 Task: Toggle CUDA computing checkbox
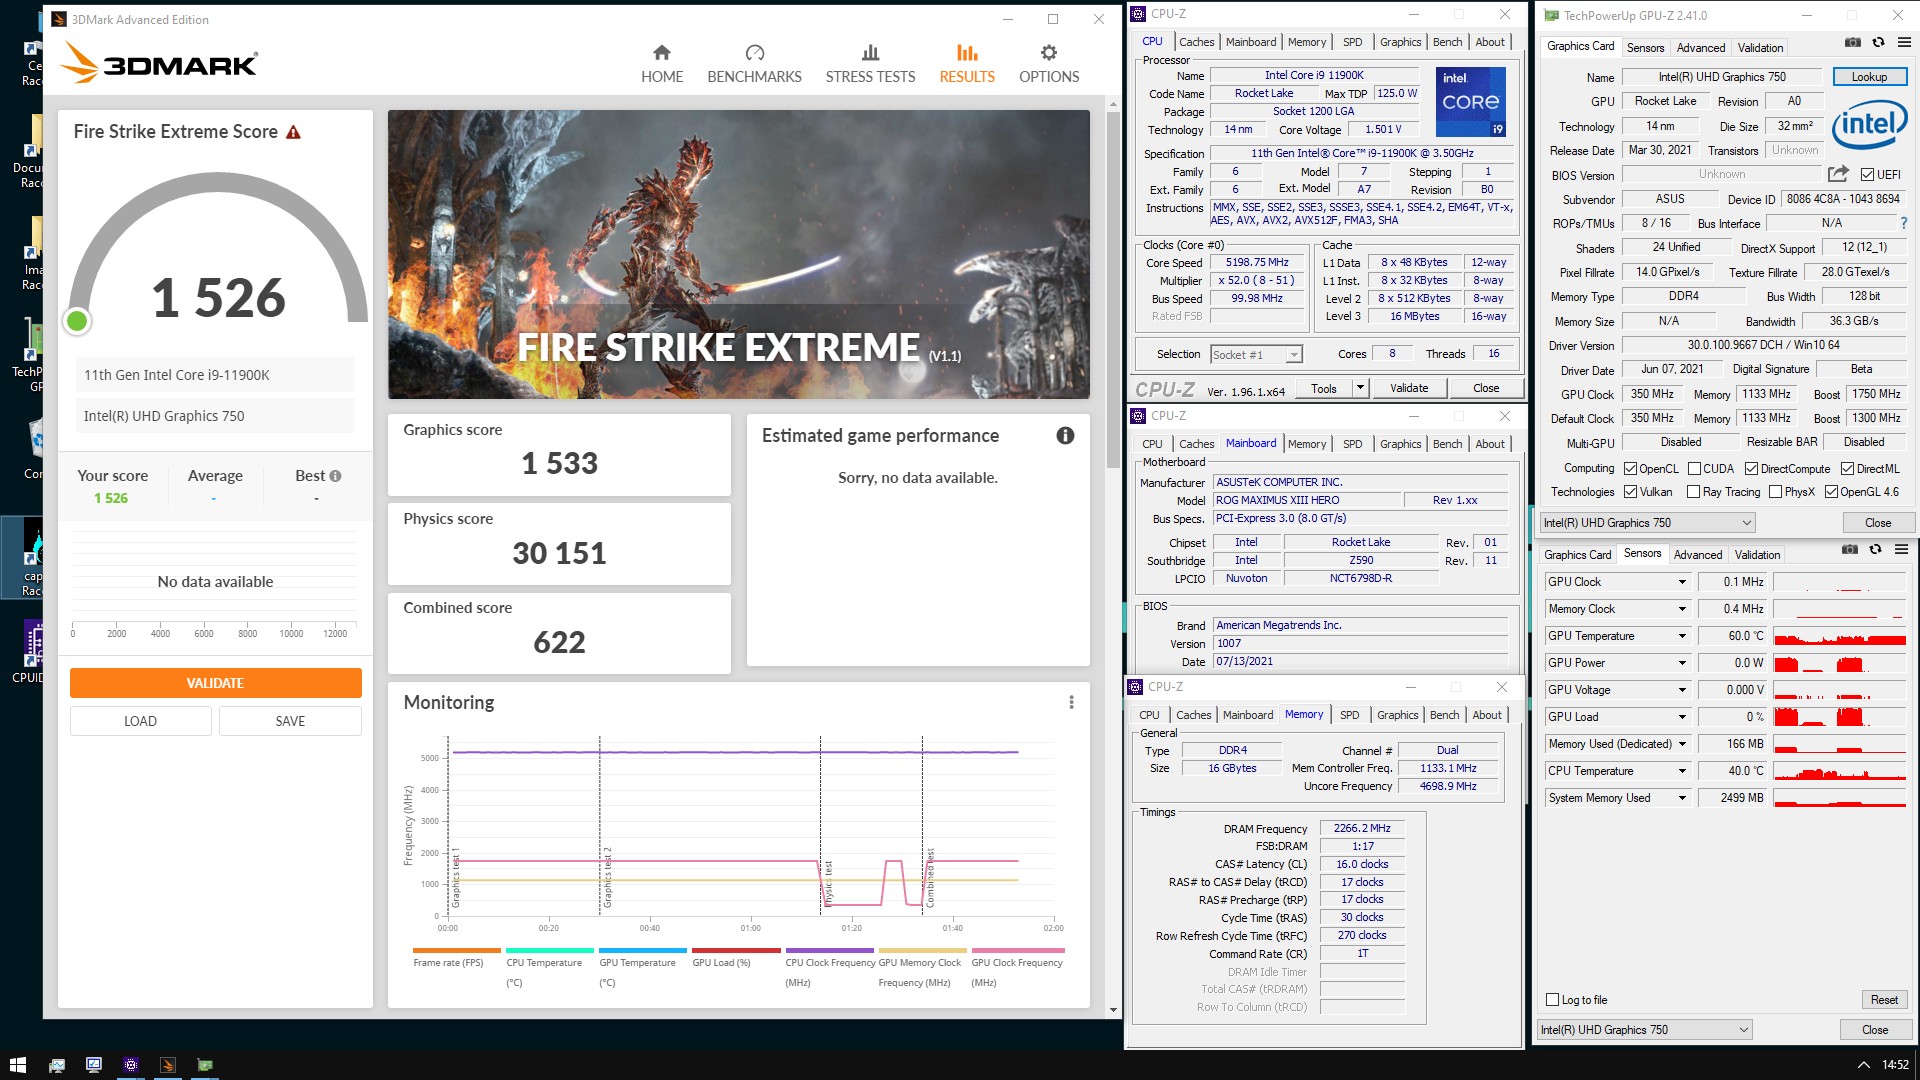point(1694,469)
